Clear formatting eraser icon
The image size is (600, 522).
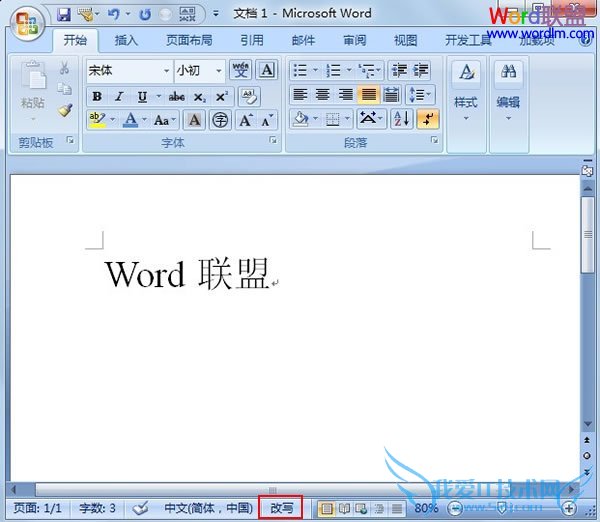[249, 96]
